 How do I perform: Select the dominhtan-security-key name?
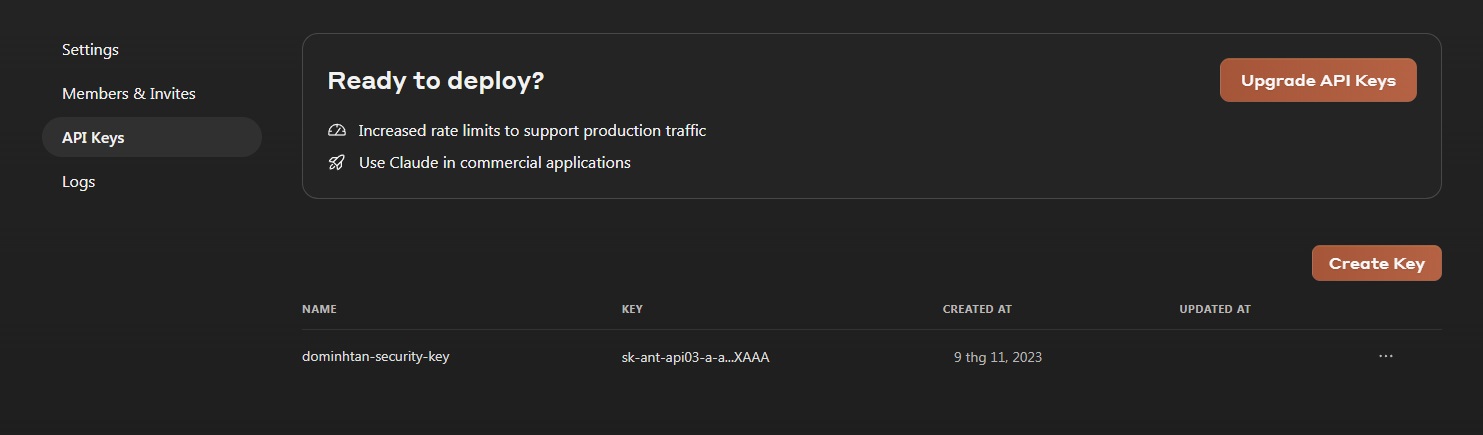pos(376,356)
